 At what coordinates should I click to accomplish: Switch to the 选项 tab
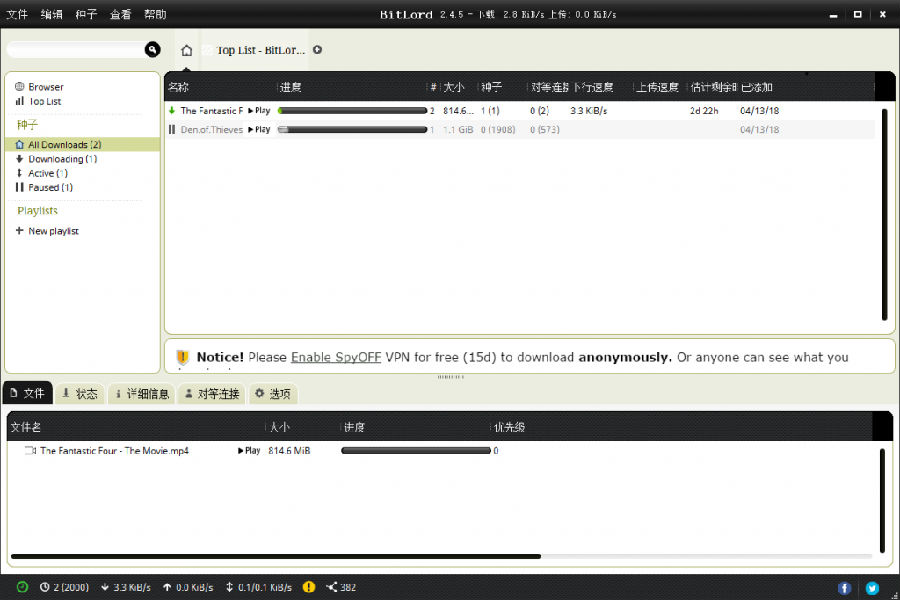(273, 393)
